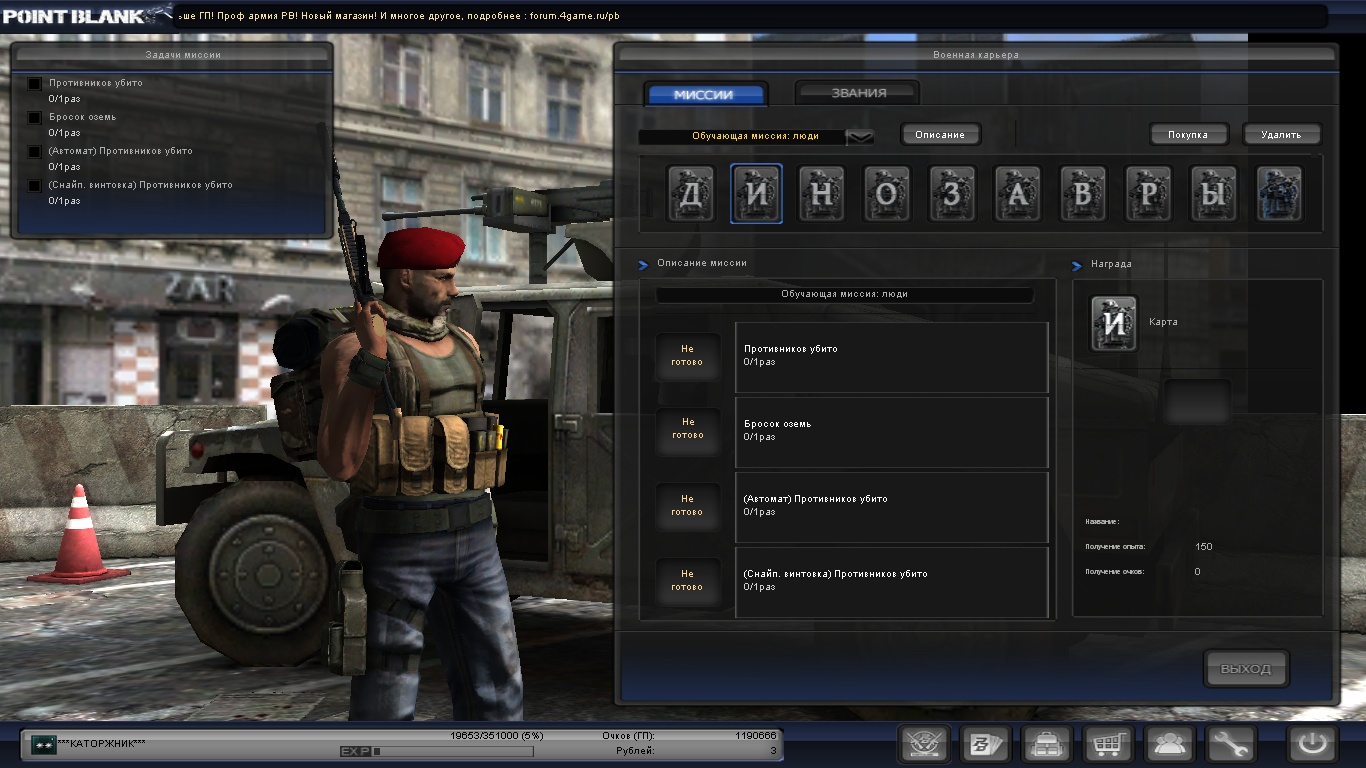
Task: Select the highlighted mission card with letter И
Action: coord(756,194)
